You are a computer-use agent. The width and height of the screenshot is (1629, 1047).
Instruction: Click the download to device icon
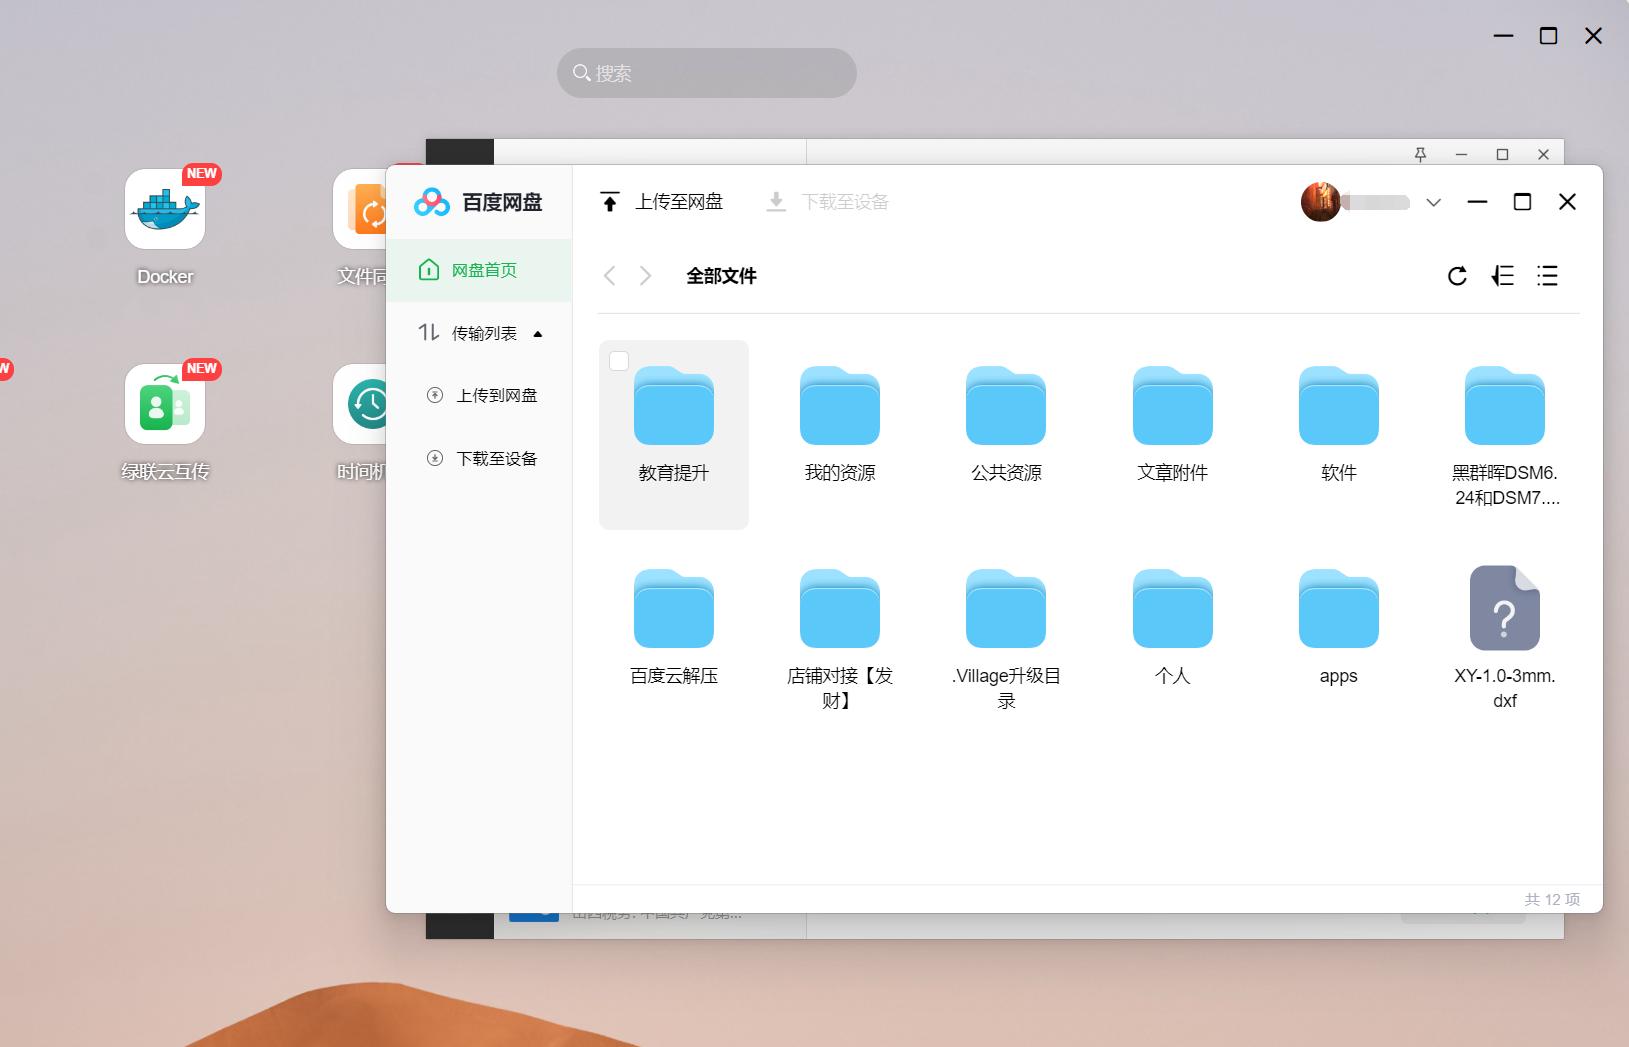[x=777, y=201]
